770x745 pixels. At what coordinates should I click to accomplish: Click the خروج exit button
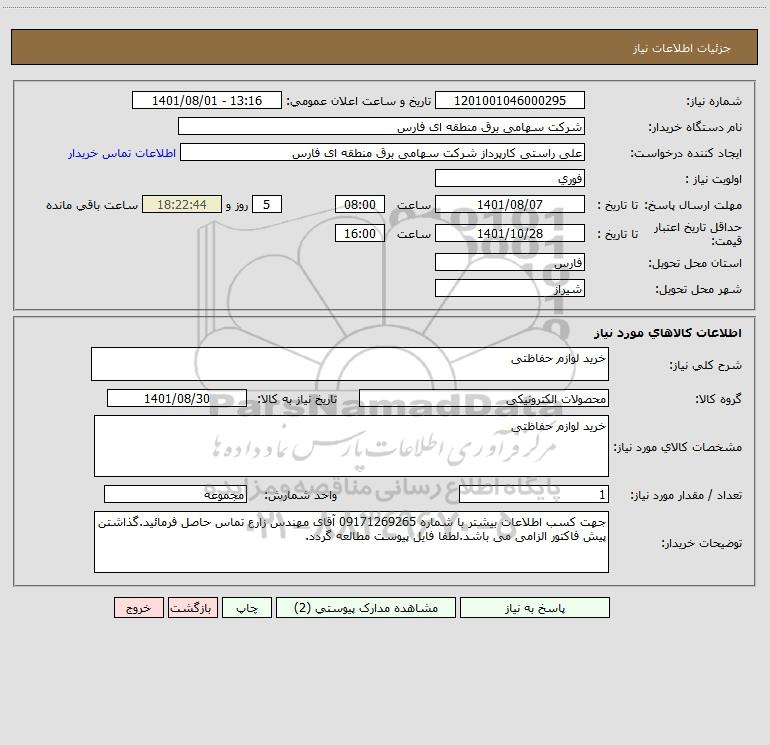(x=138, y=608)
